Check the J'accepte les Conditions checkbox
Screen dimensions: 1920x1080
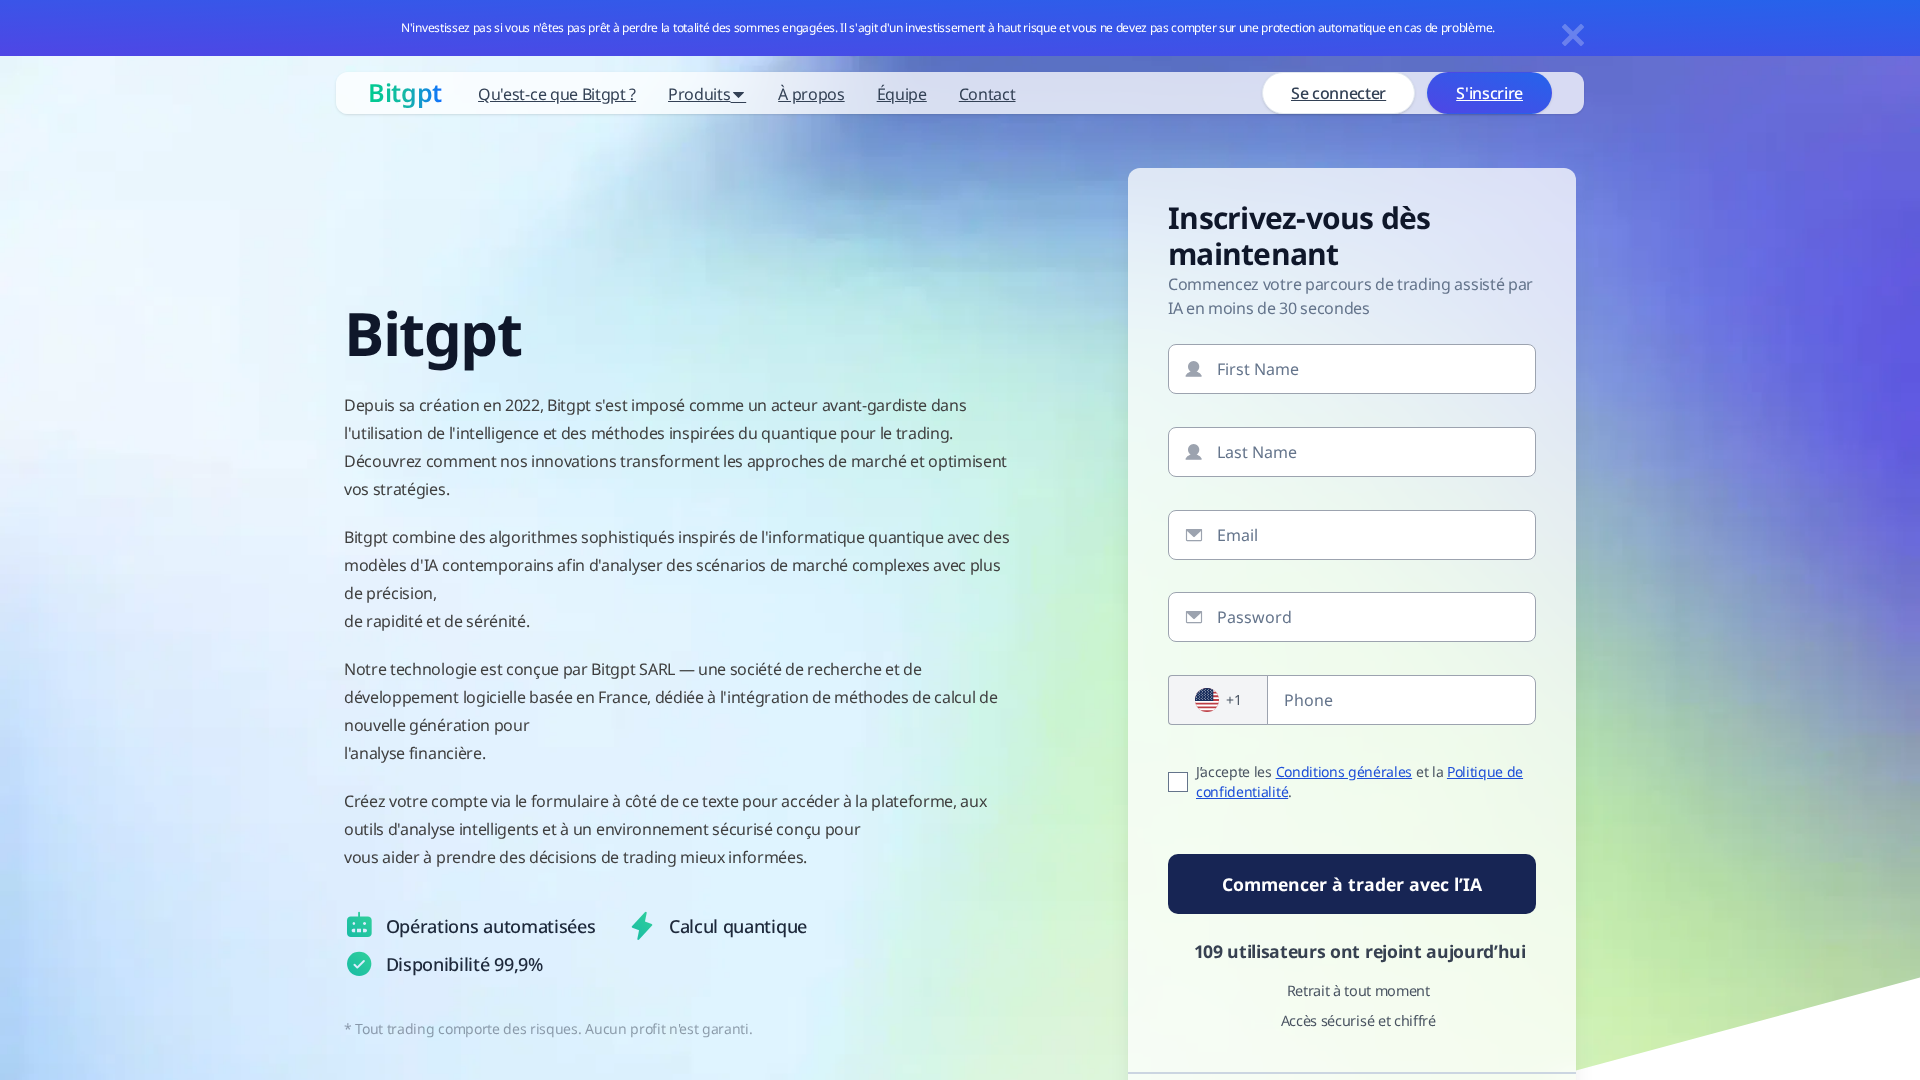tap(1178, 782)
